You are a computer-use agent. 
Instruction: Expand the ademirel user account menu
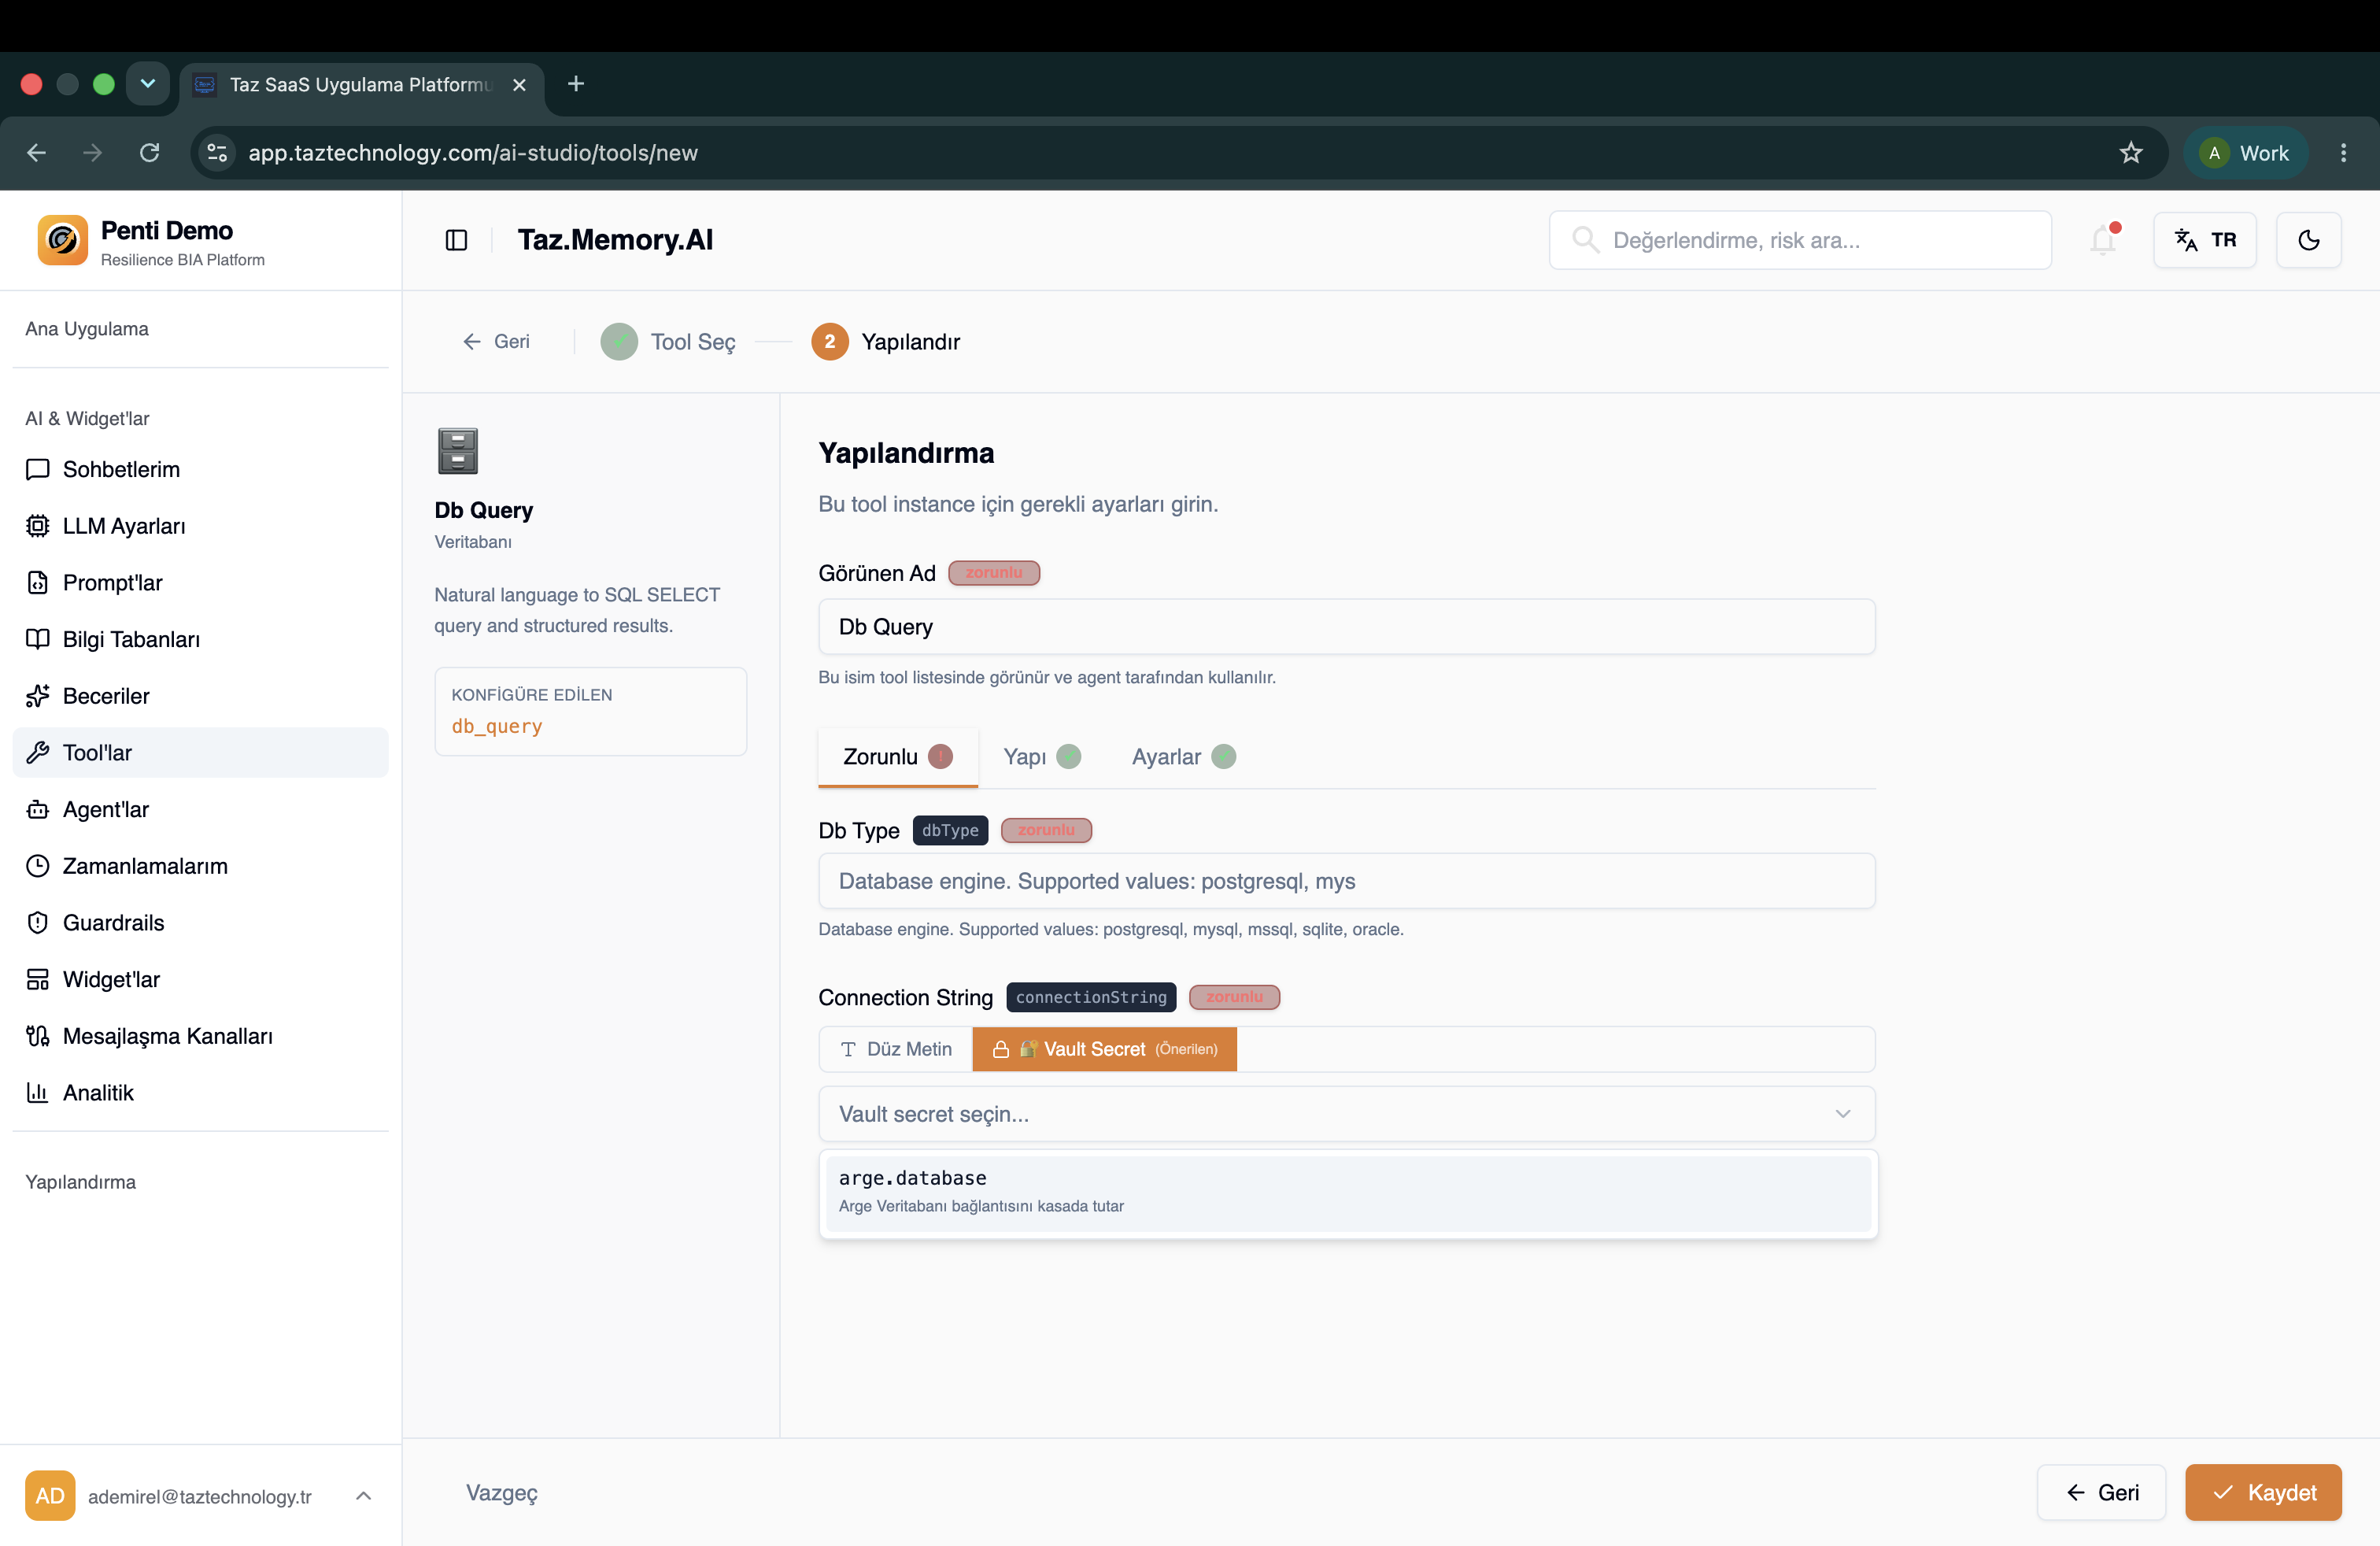[364, 1496]
